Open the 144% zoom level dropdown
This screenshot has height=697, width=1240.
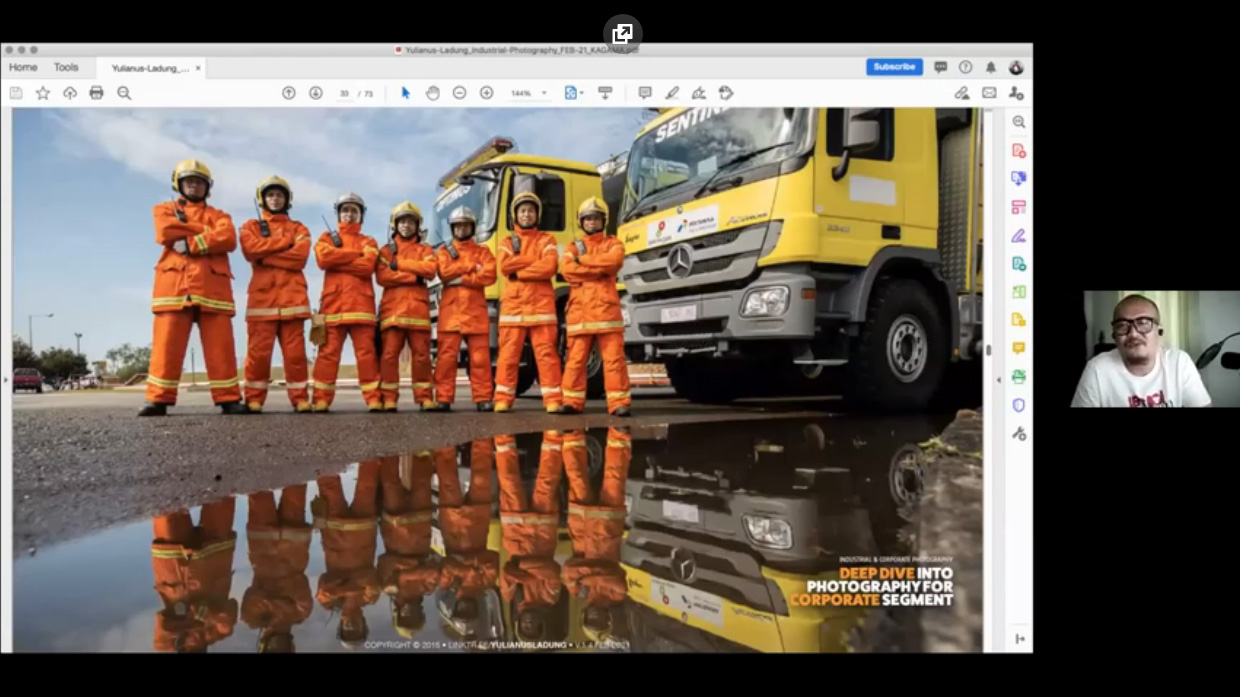click(529, 93)
